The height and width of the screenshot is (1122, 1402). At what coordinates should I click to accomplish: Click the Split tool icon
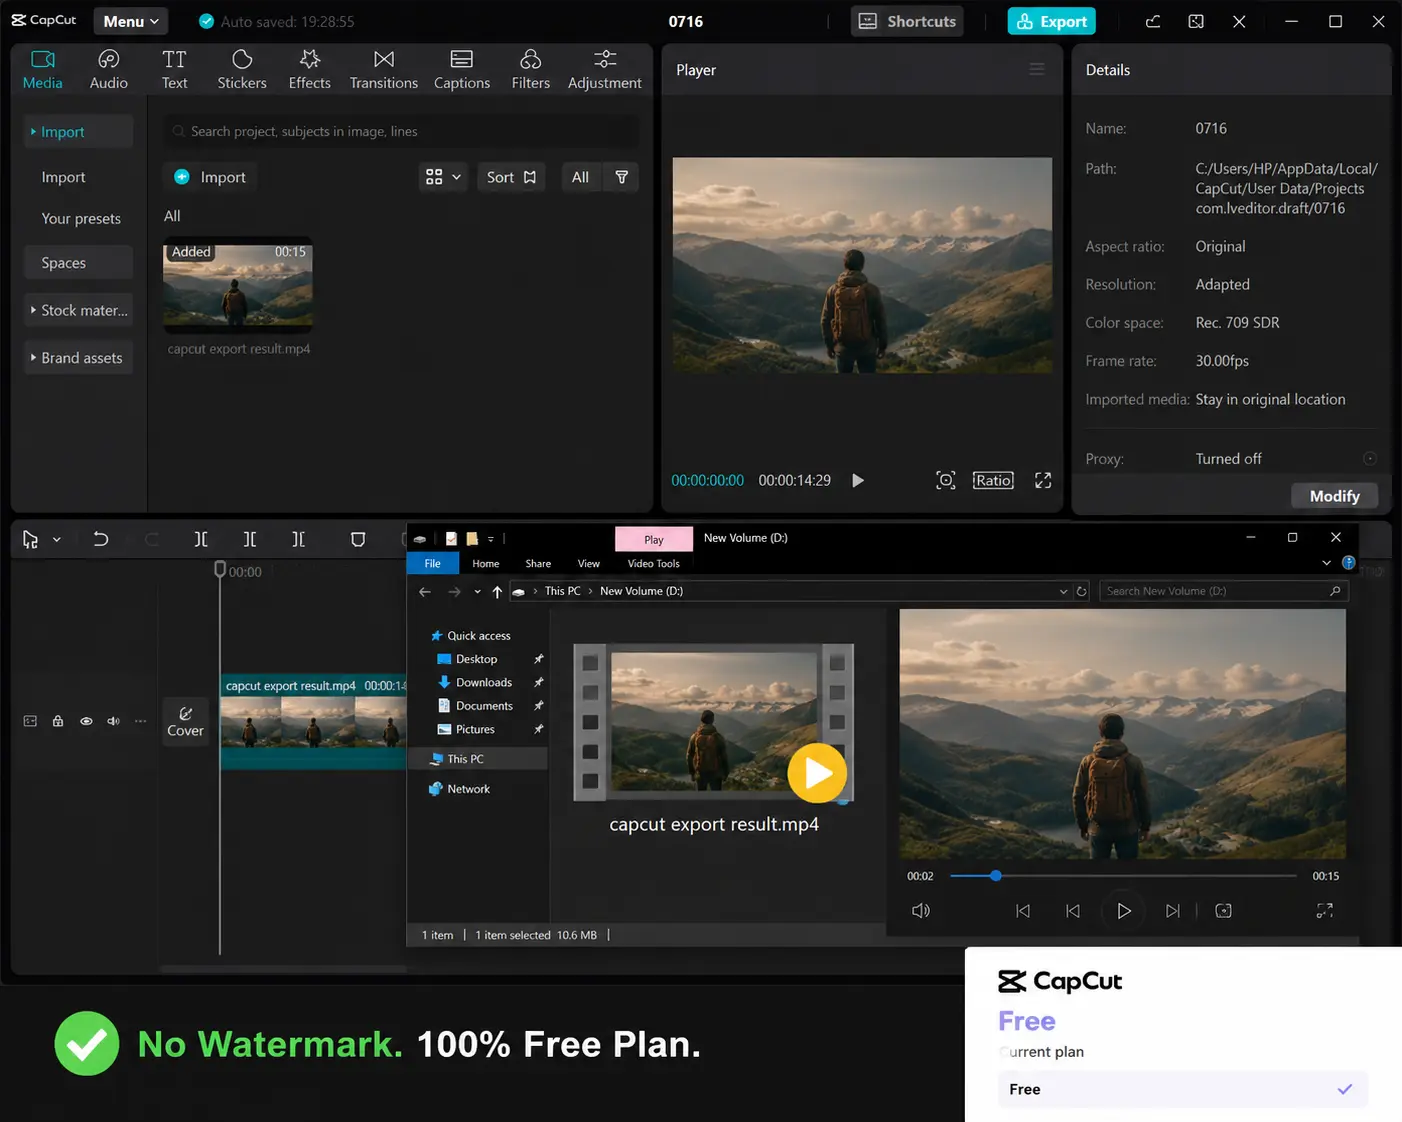pyautogui.click(x=201, y=539)
